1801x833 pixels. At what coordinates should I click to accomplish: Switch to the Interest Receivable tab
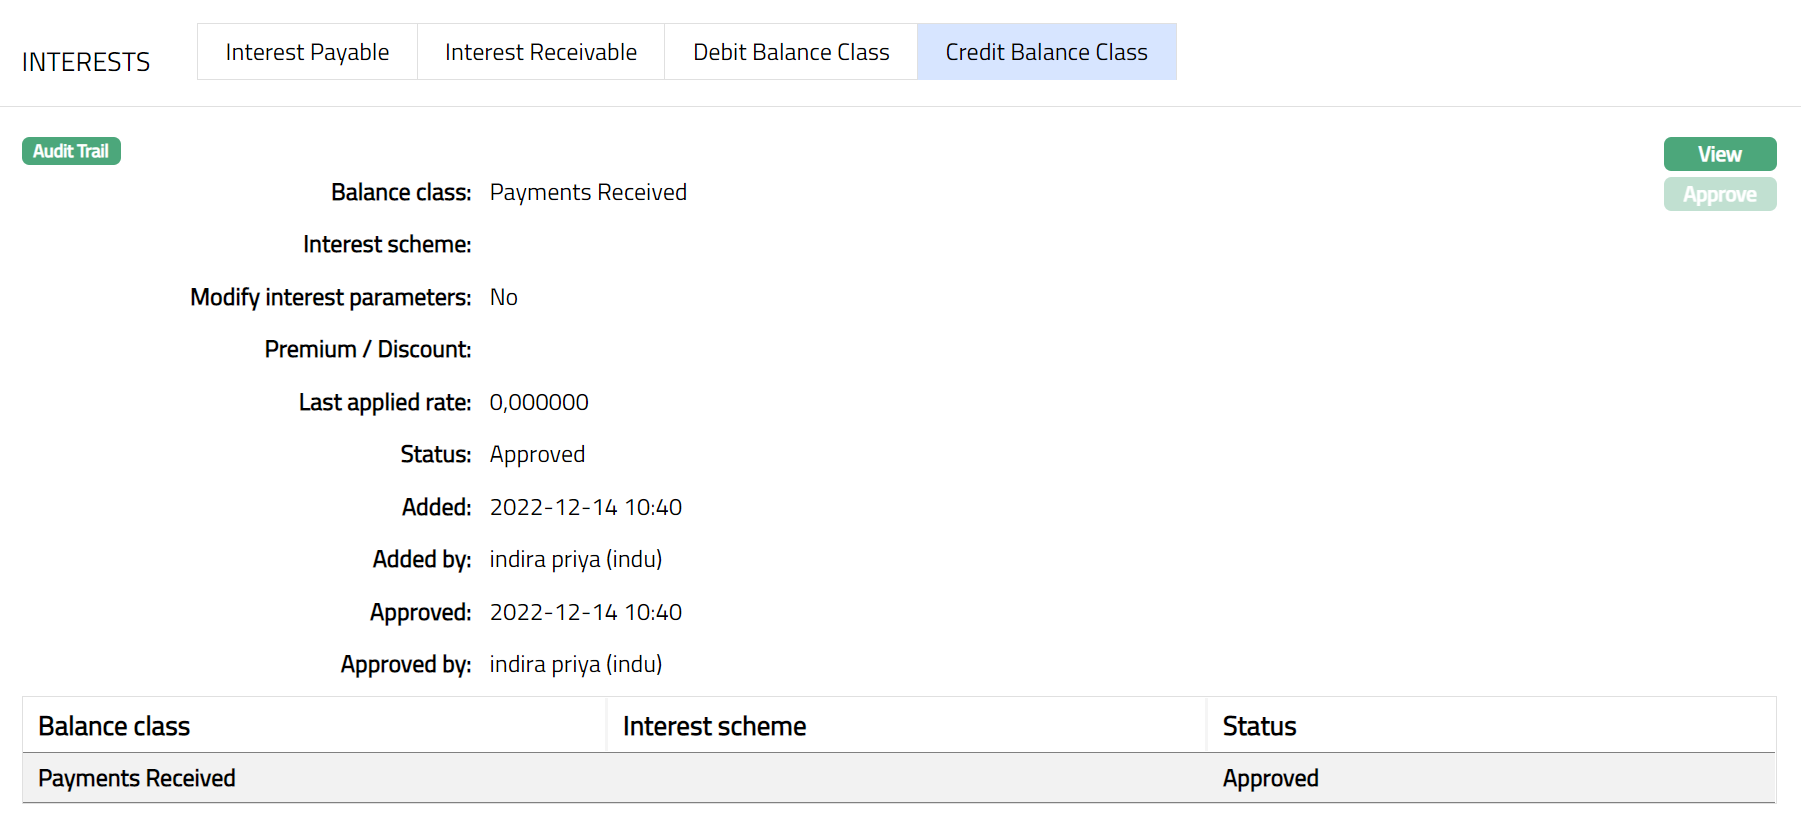point(540,52)
